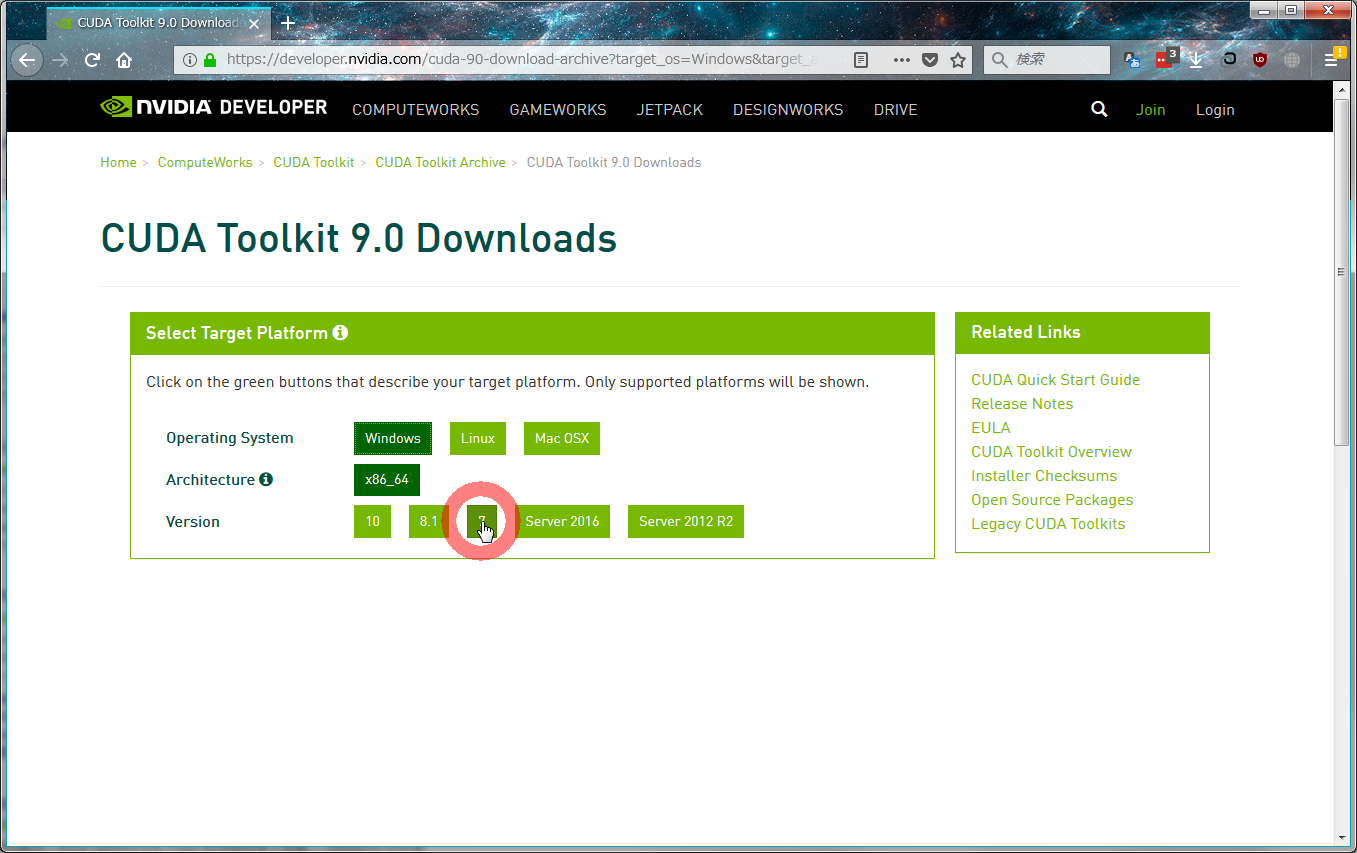The image size is (1357, 853).
Task: Select the Mac OSX button
Action: tap(562, 438)
